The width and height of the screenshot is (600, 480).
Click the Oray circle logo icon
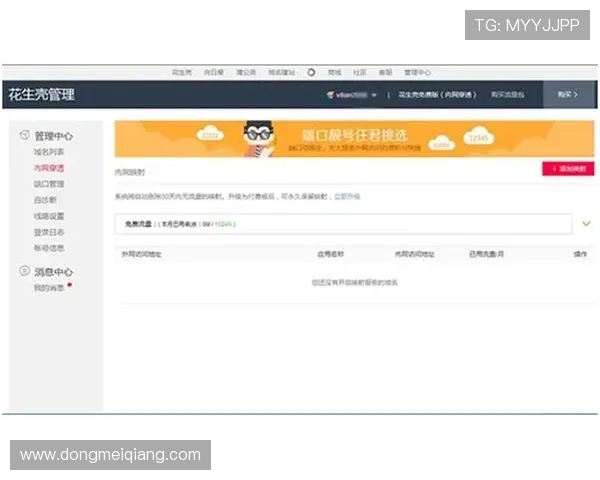[x=311, y=72]
